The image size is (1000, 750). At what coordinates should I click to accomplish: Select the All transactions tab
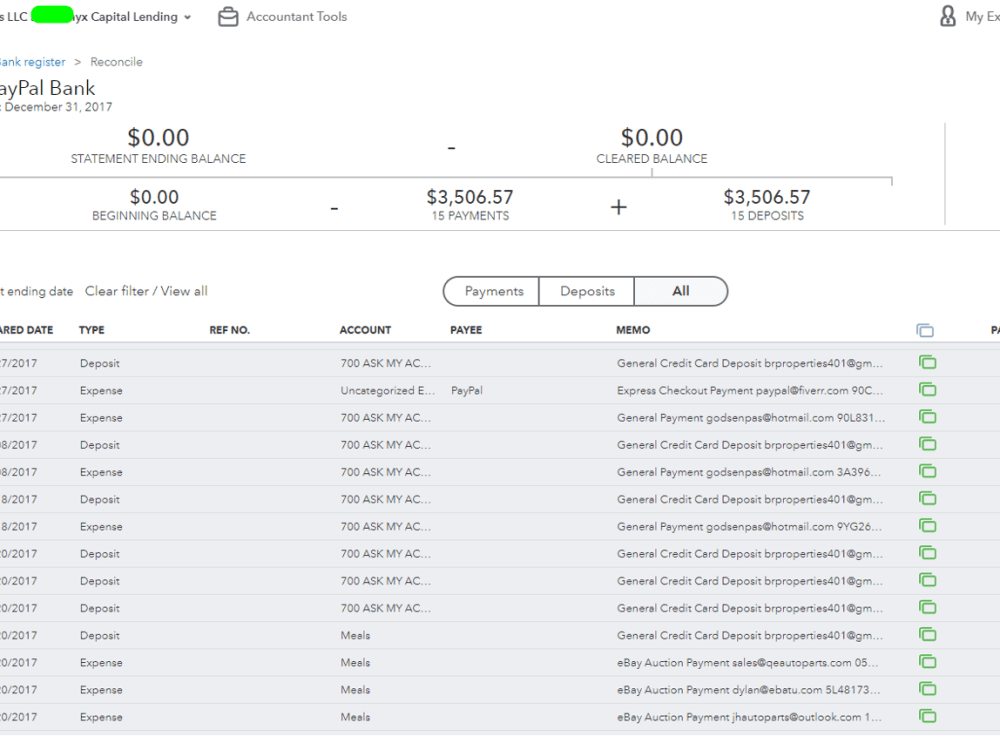680,291
